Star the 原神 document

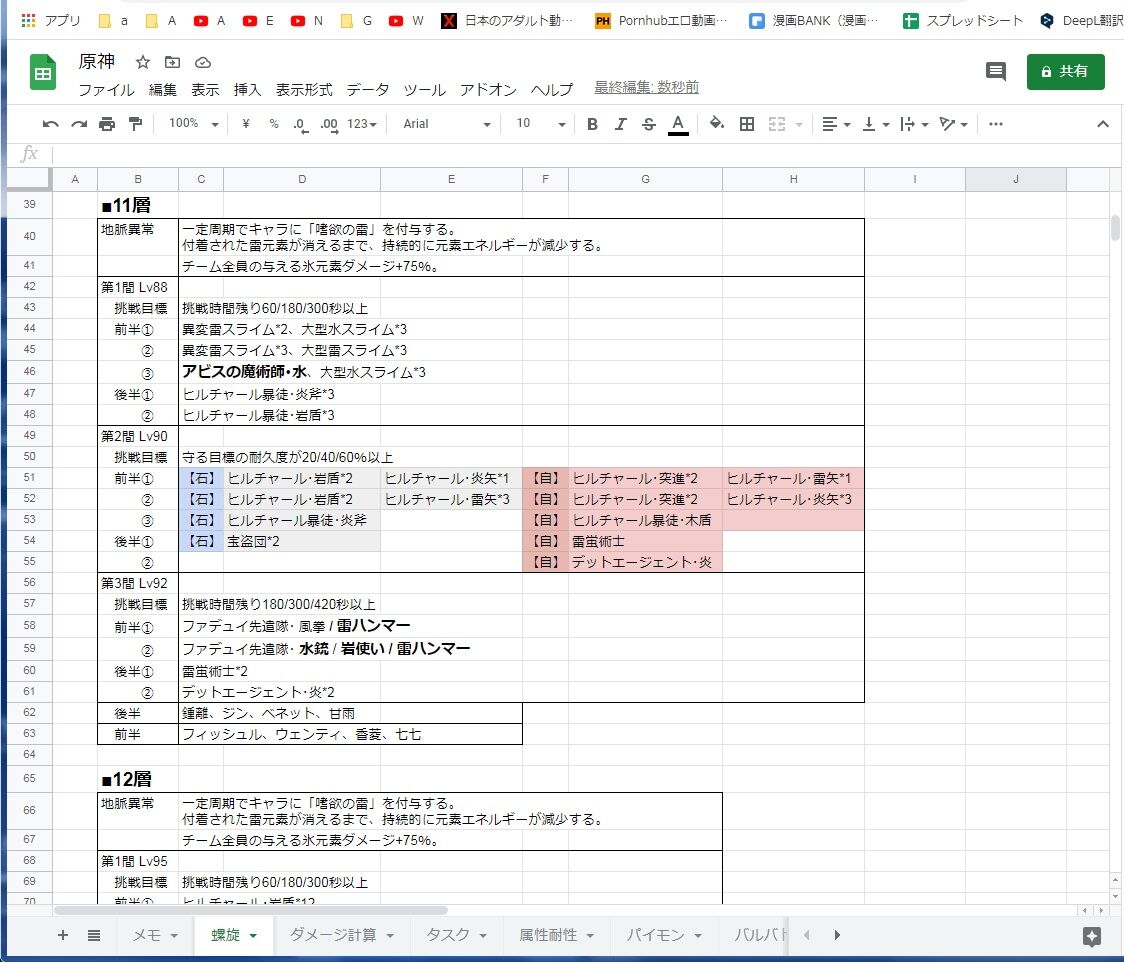[143, 62]
